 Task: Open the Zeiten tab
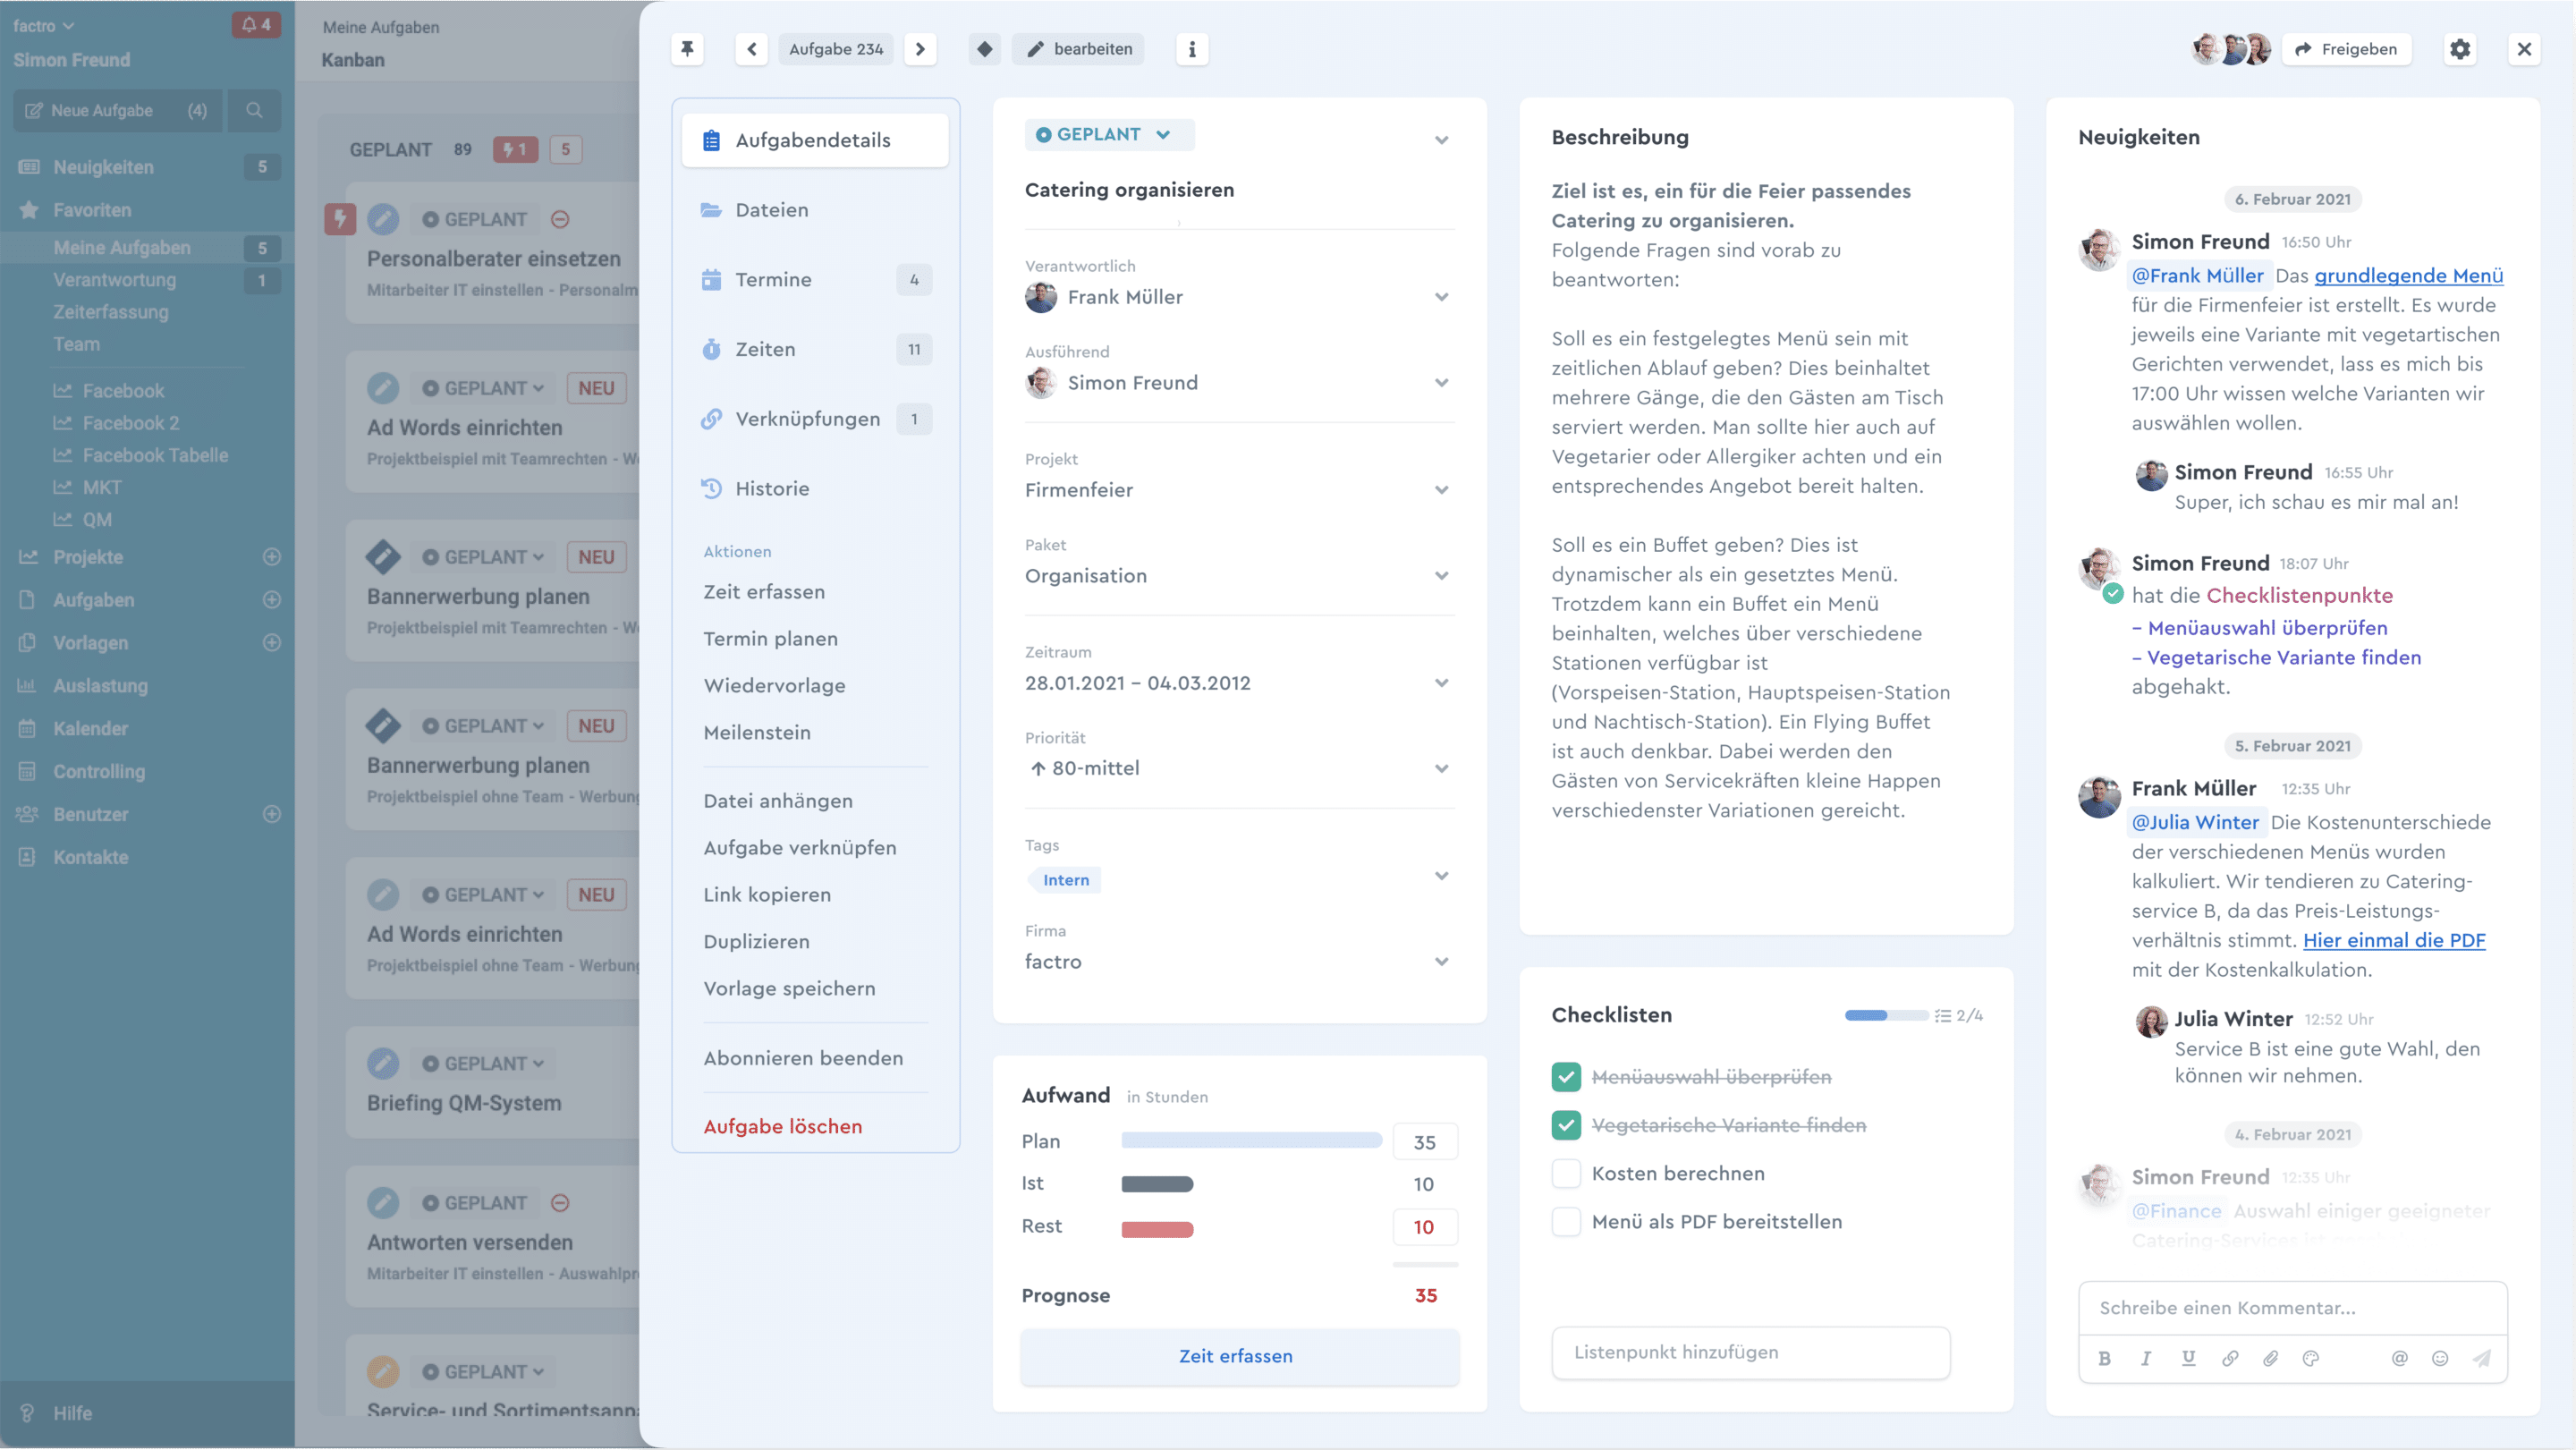click(815, 350)
